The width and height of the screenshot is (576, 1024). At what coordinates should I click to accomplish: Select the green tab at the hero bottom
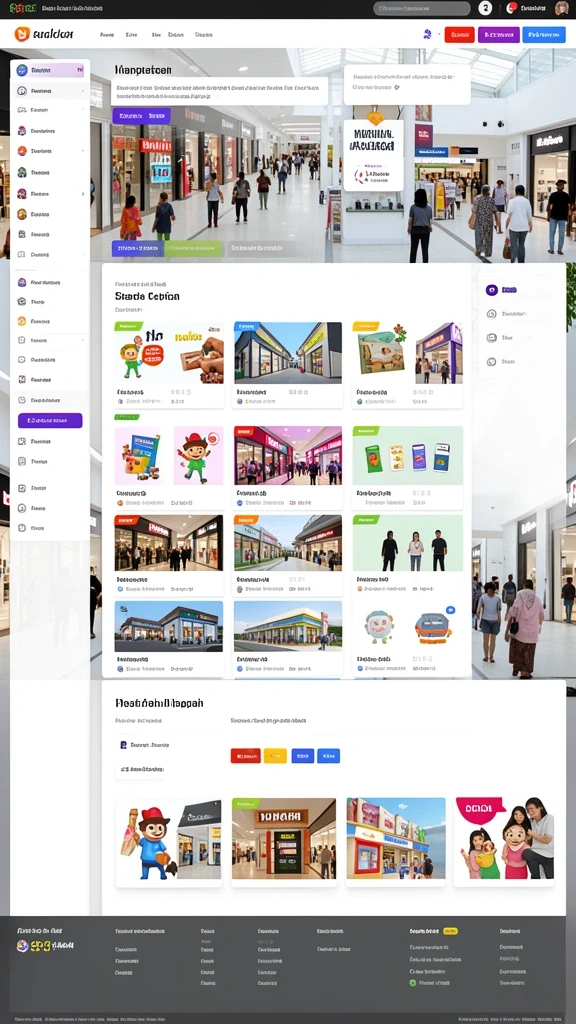click(193, 248)
